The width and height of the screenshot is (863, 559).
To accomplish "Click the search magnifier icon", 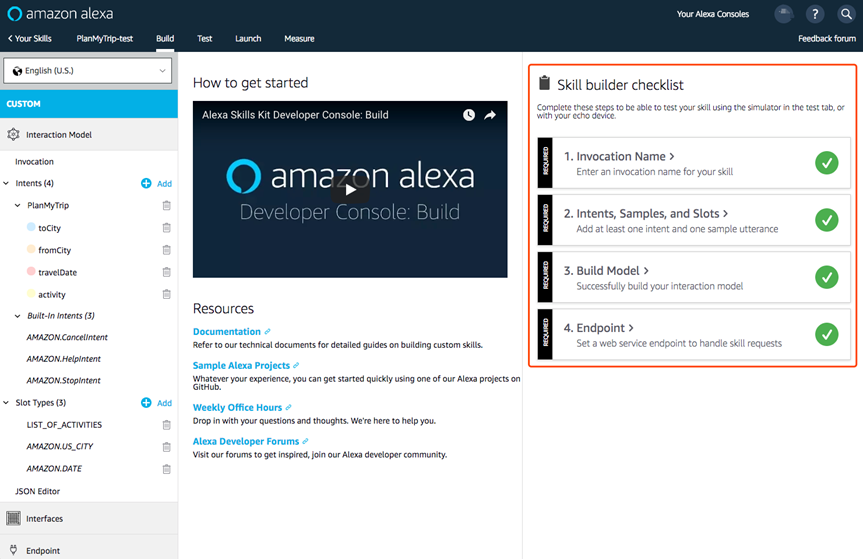I will [846, 14].
